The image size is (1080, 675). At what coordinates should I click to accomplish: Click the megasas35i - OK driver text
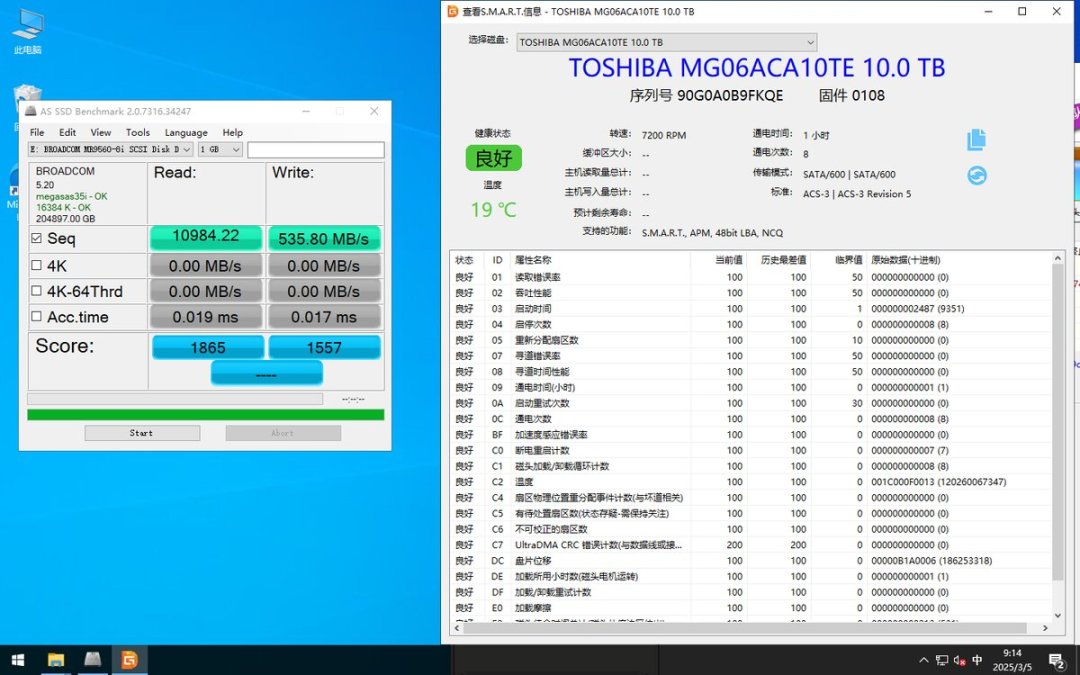(72, 196)
